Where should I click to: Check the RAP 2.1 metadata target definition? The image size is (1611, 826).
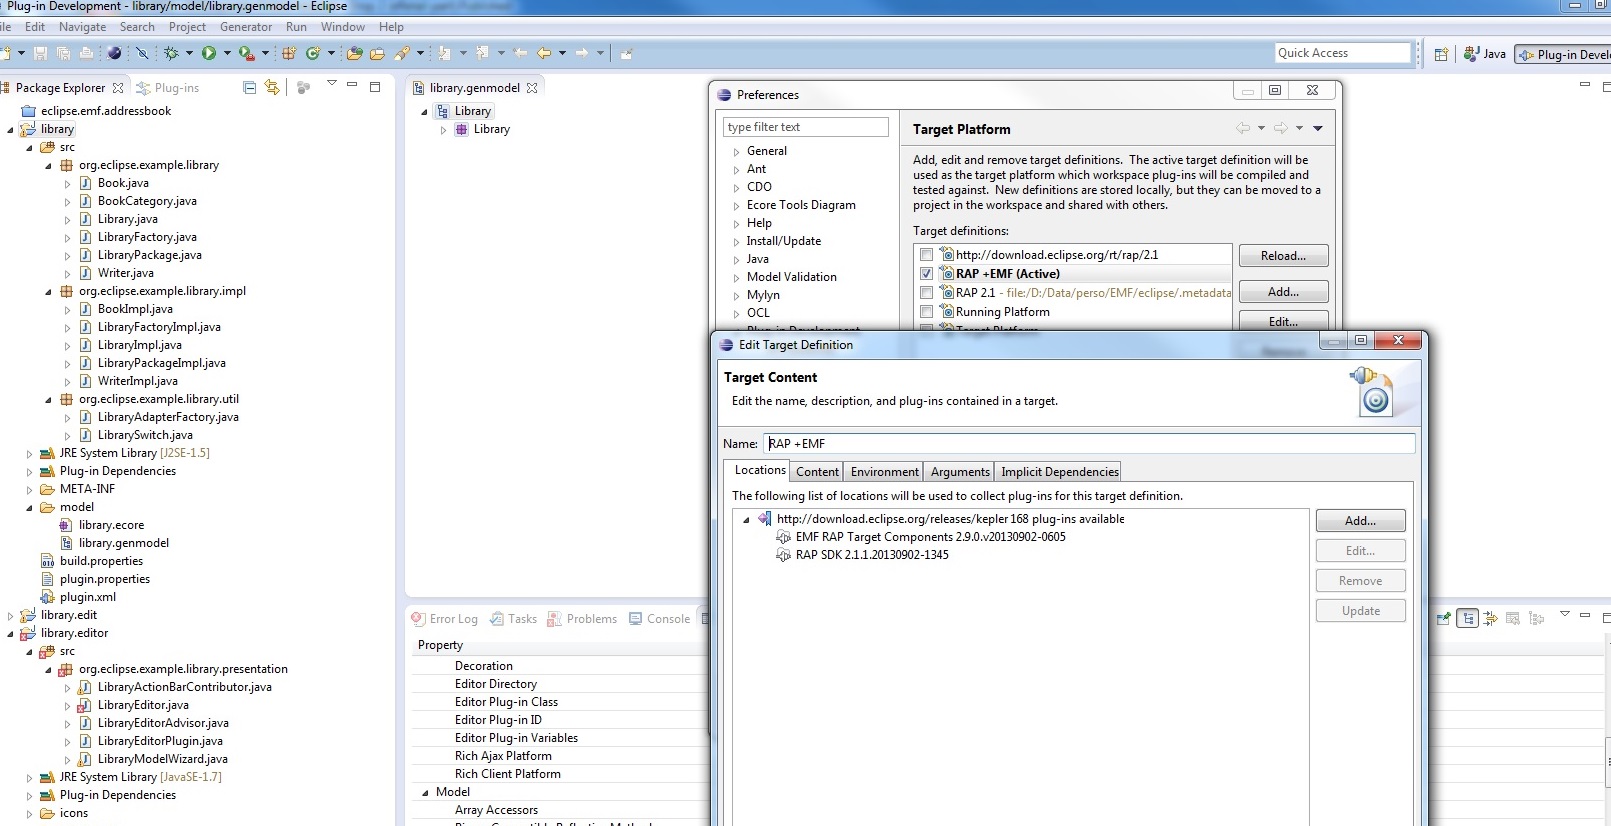926,293
